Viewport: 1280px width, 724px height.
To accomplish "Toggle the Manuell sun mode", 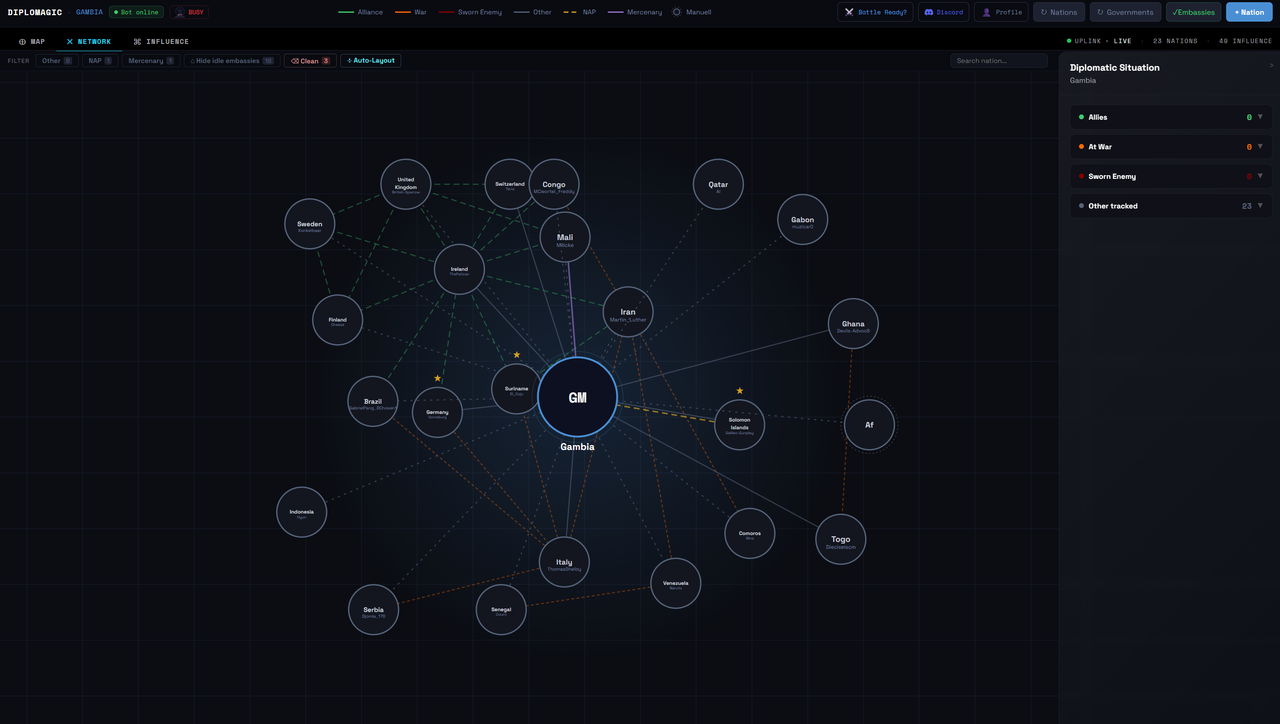I will click(692, 12).
